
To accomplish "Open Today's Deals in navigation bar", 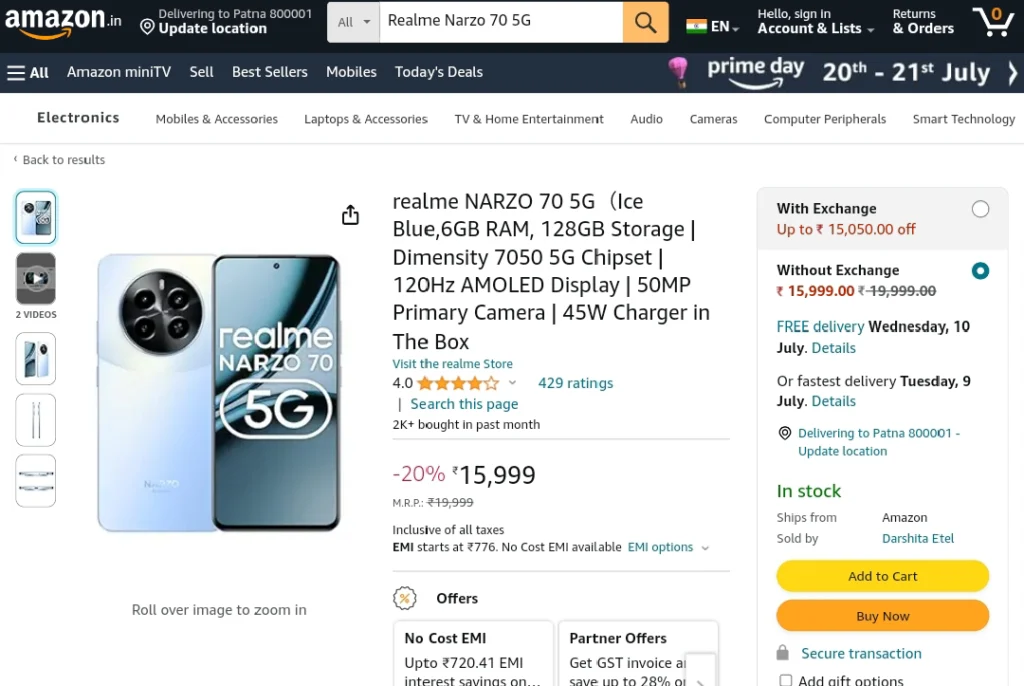I will 439,72.
